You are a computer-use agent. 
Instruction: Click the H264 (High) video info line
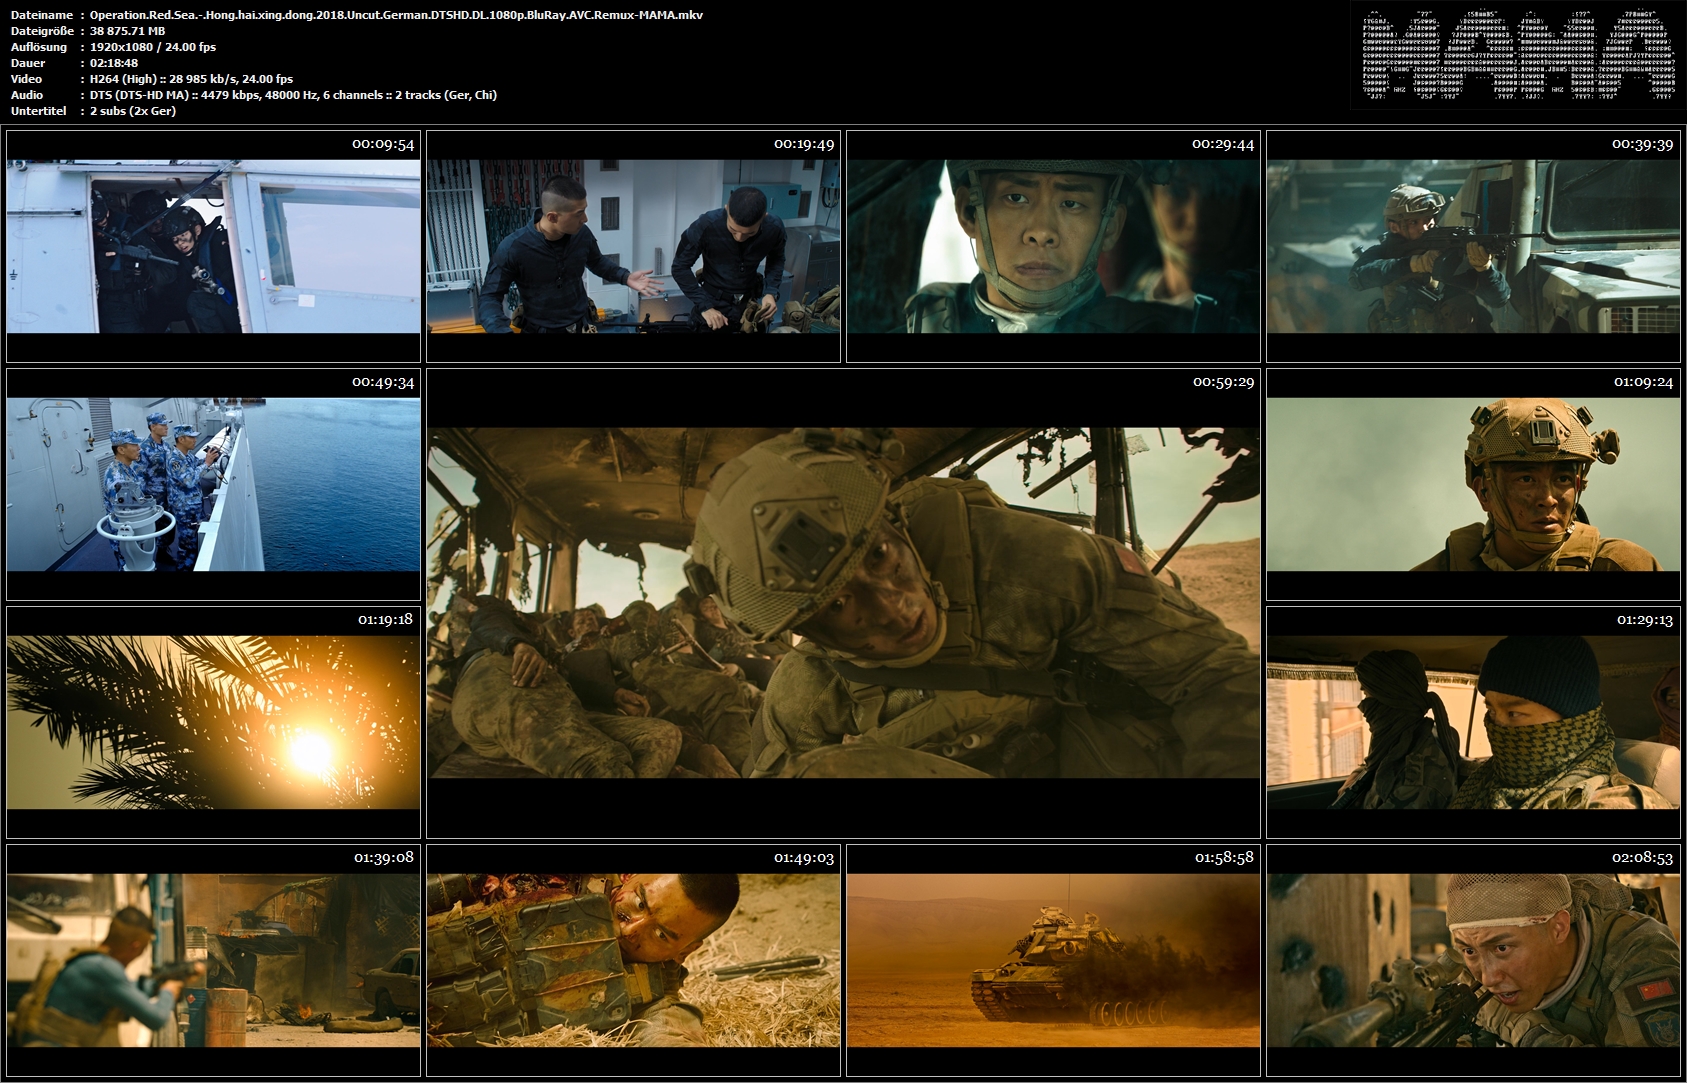191,79
